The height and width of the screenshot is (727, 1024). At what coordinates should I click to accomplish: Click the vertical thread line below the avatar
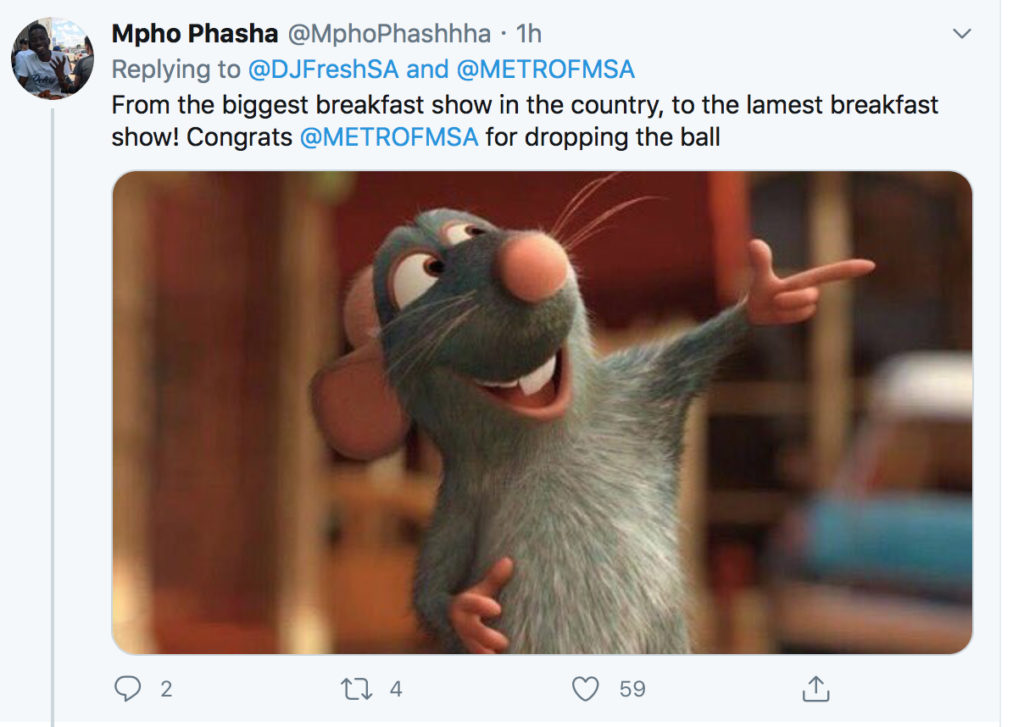tap(52, 417)
